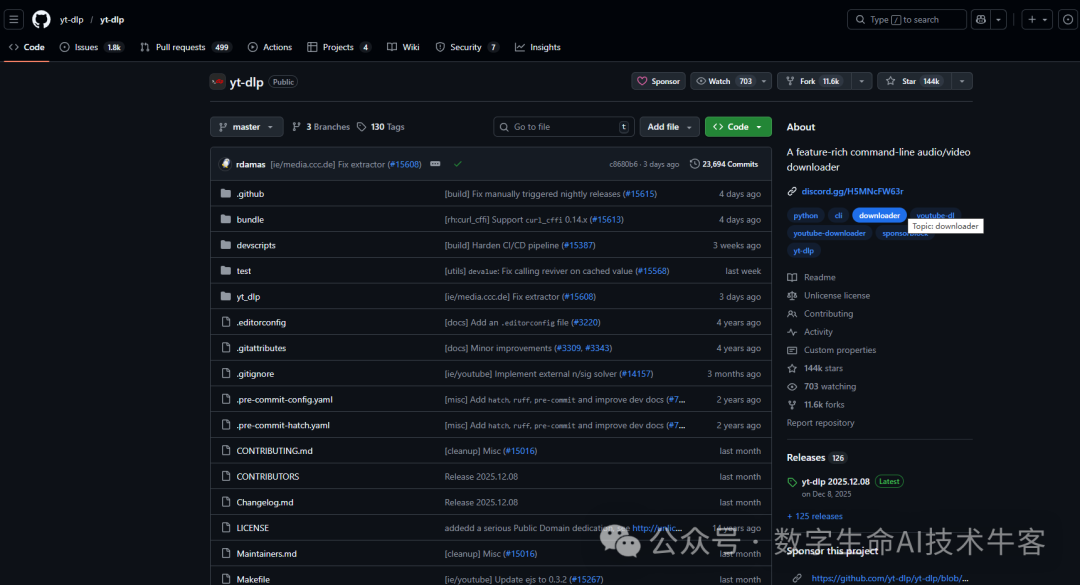Screen dimensions: 1080x585
Task: Click the Fork button
Action: point(813,81)
